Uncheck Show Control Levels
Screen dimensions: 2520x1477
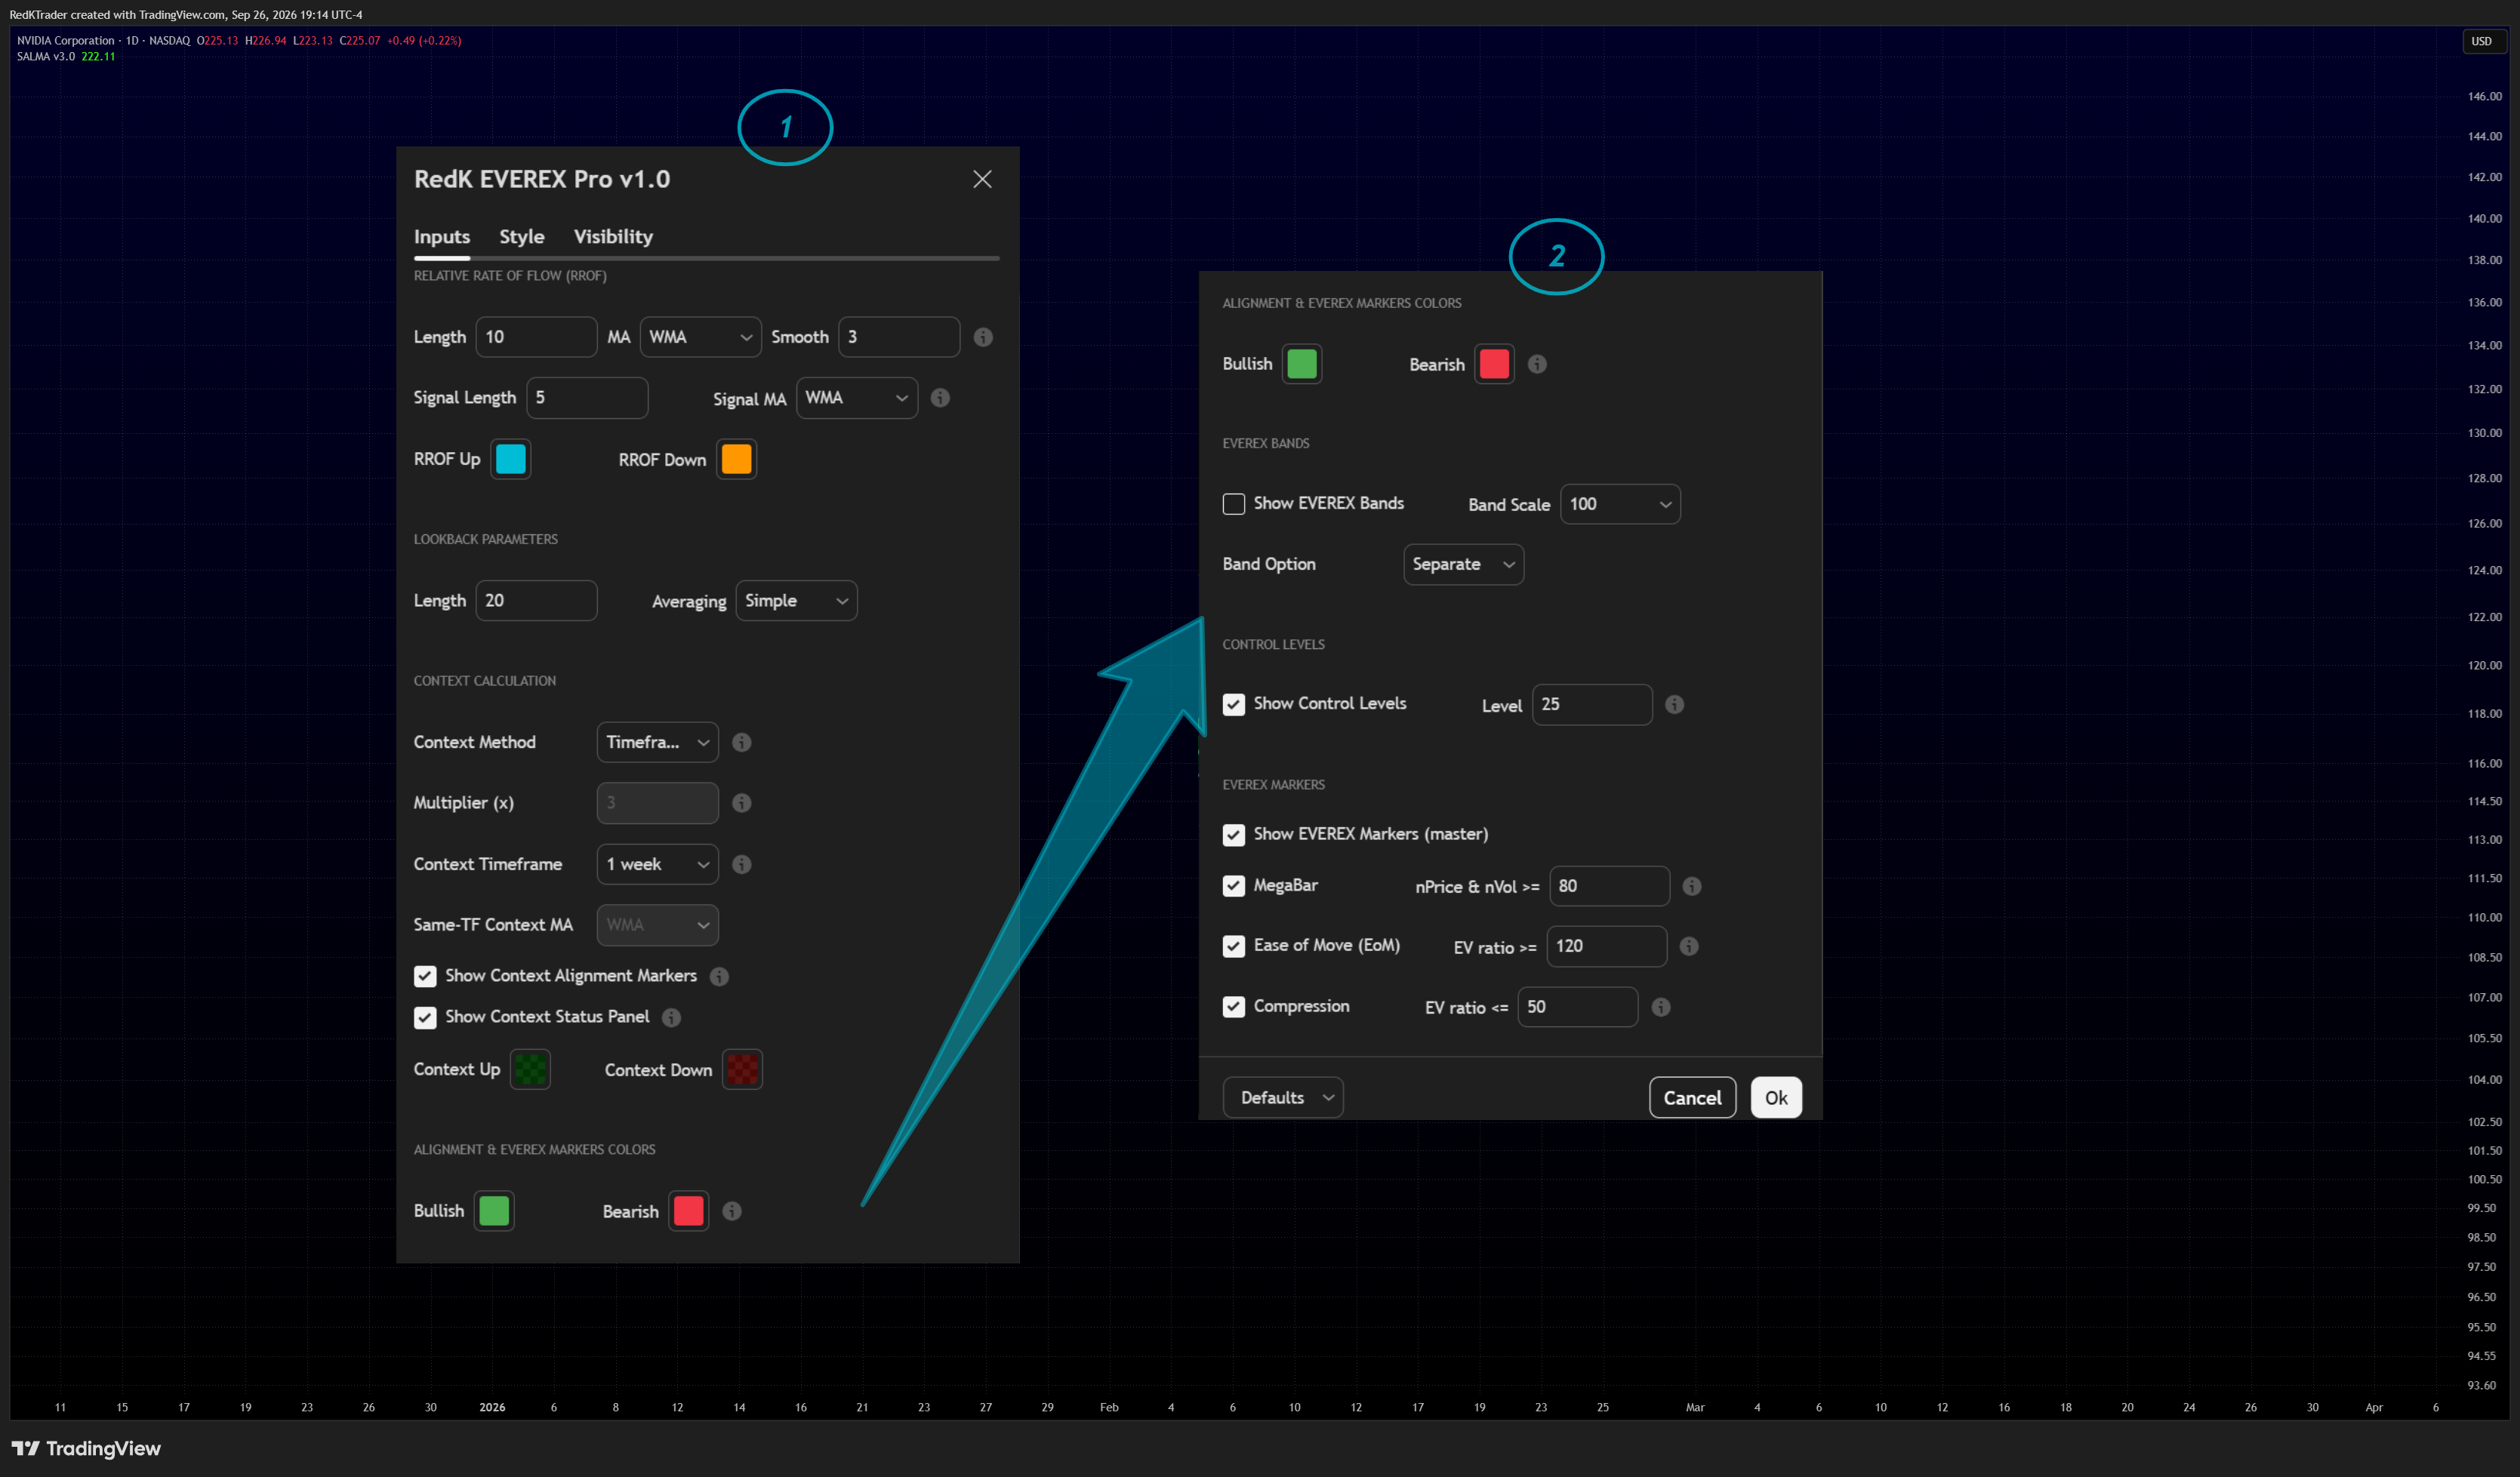(1234, 704)
